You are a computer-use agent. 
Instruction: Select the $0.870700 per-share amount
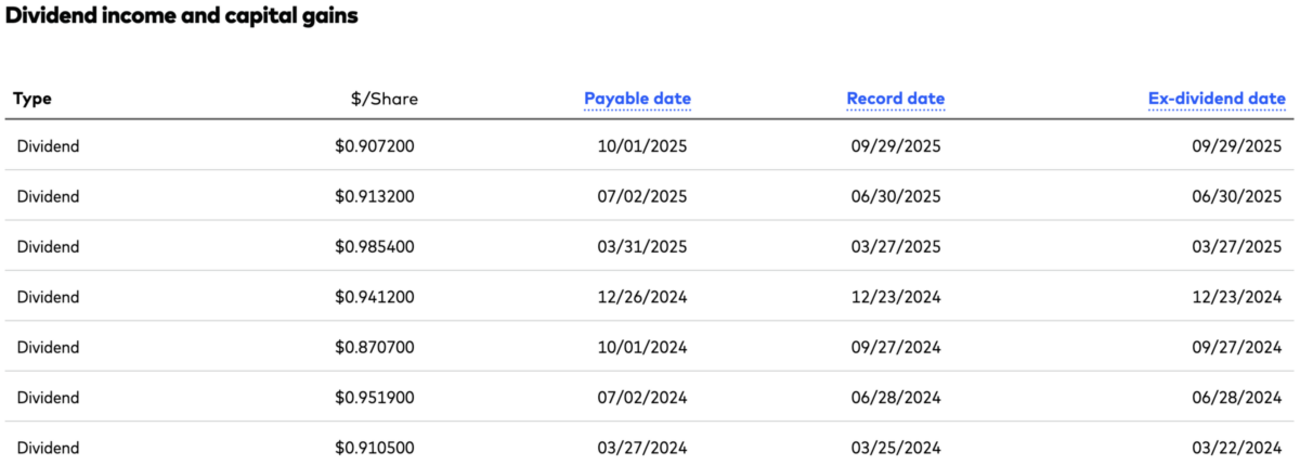375,347
